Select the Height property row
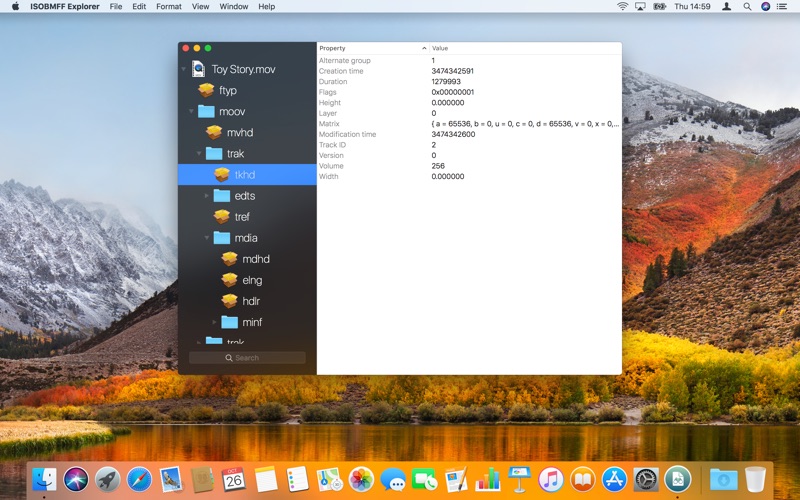Viewport: 800px width, 500px height. click(469, 103)
